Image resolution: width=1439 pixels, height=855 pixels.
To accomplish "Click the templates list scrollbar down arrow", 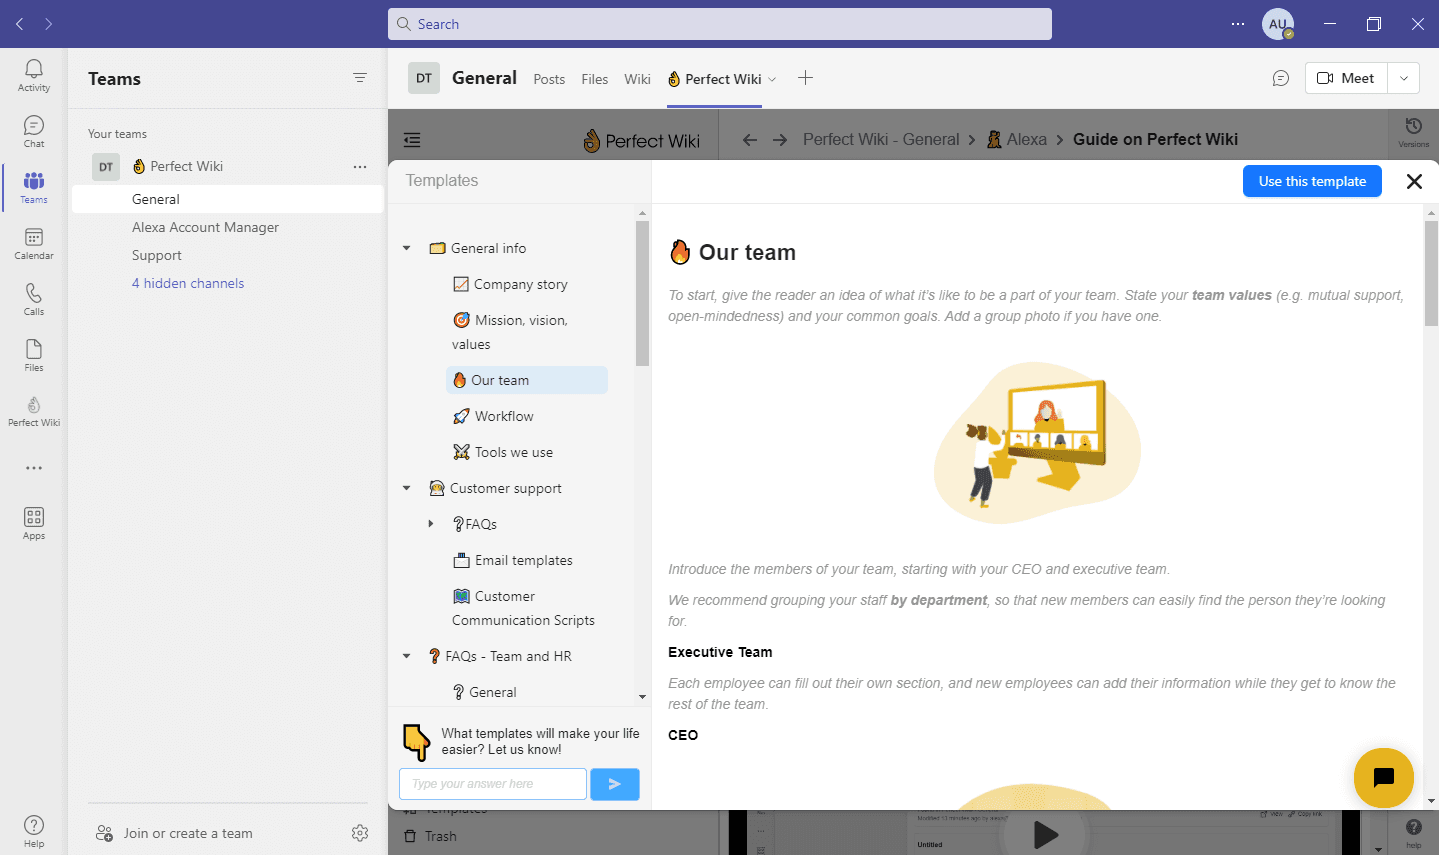I will click(x=642, y=696).
